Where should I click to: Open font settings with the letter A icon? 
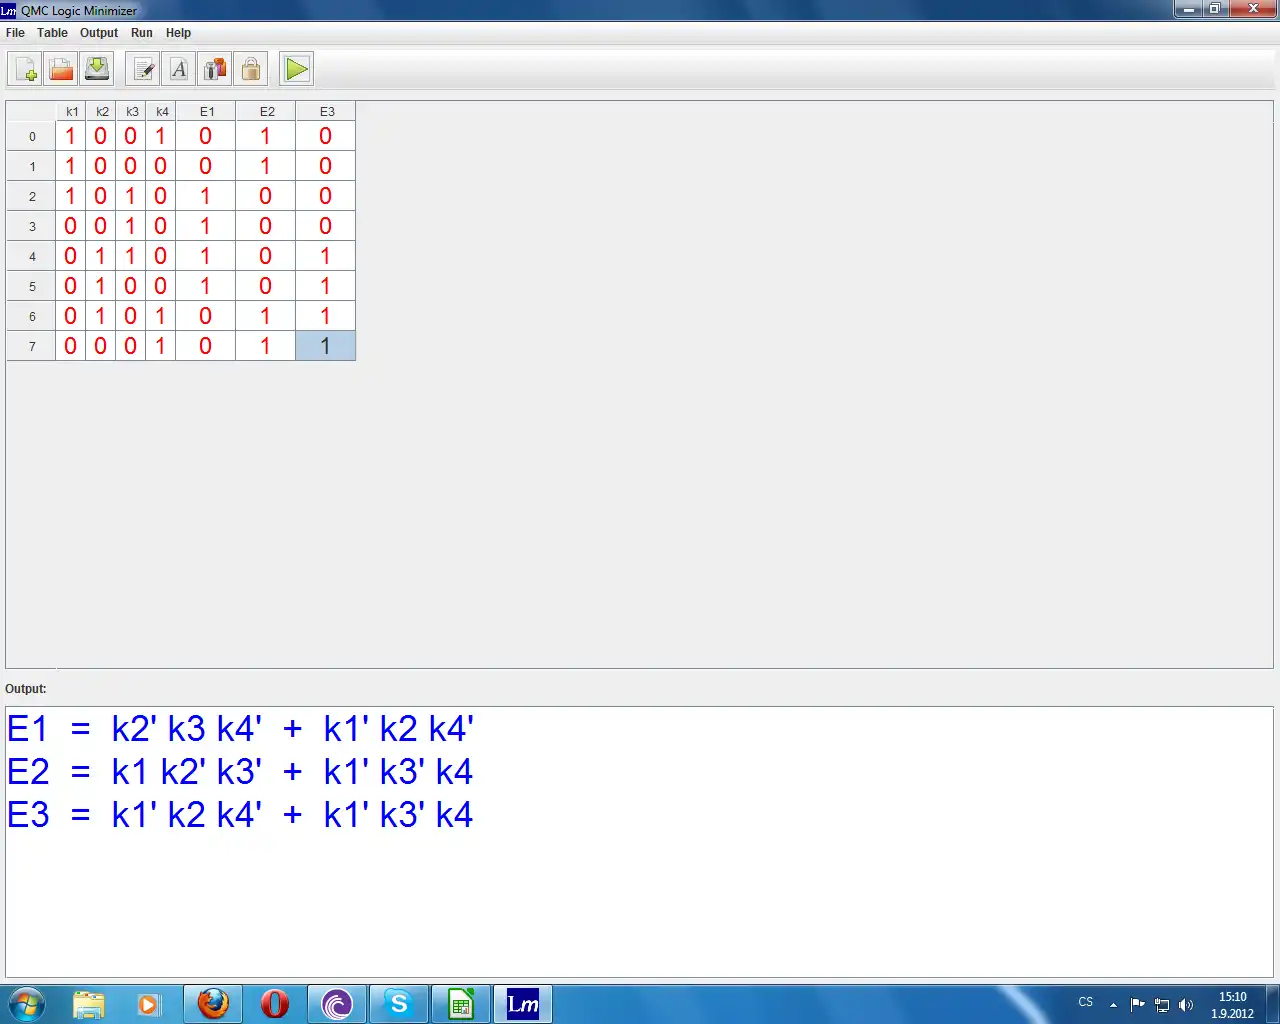tap(179, 69)
